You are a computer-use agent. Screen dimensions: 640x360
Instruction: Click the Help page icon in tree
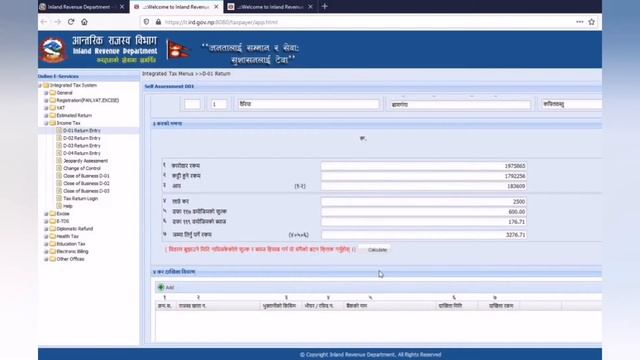59,206
